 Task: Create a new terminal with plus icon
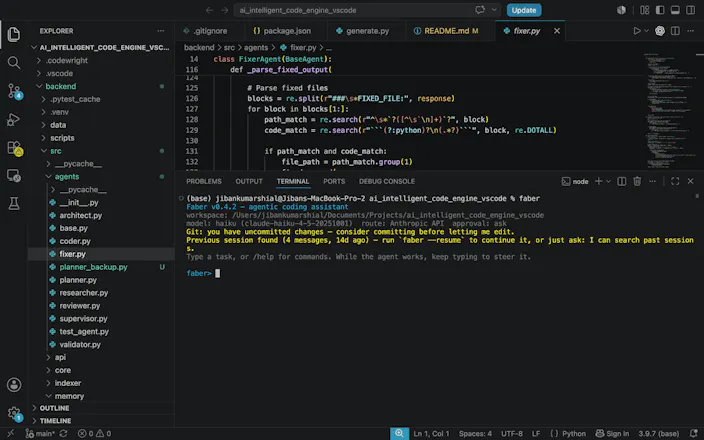[598, 181]
